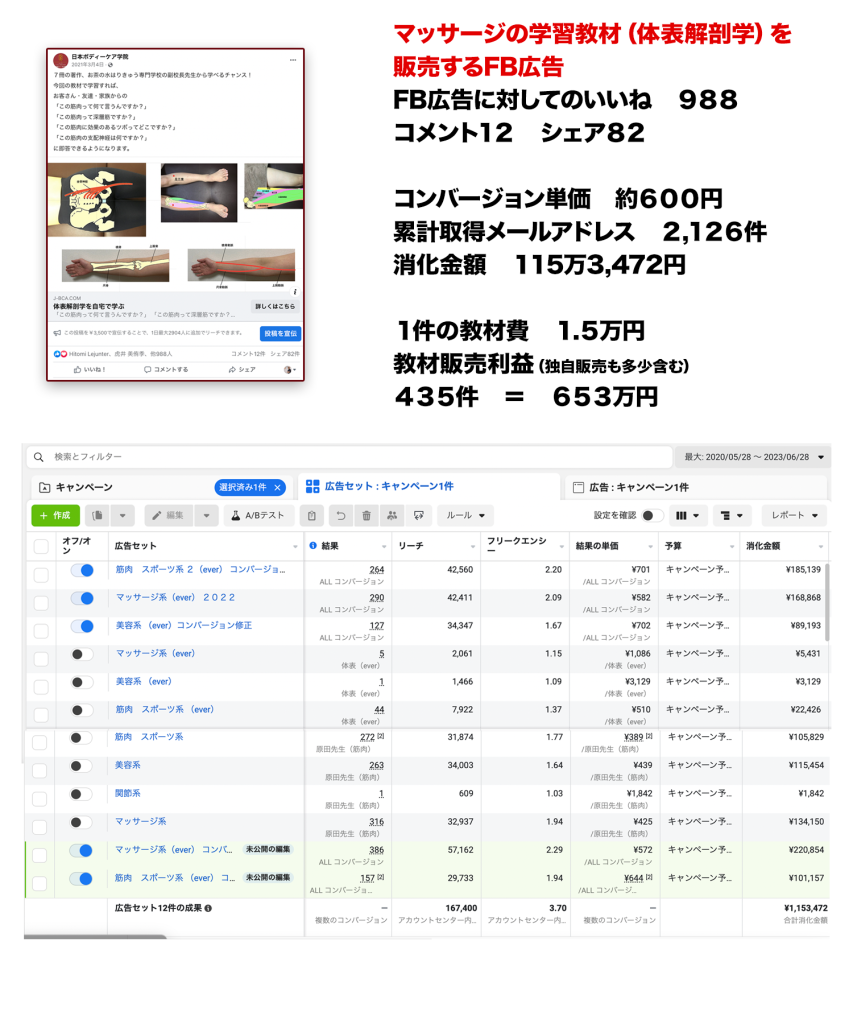The width and height of the screenshot is (853, 1024).
Task: Click the trash delete icon in toolbar
Action: point(366,516)
